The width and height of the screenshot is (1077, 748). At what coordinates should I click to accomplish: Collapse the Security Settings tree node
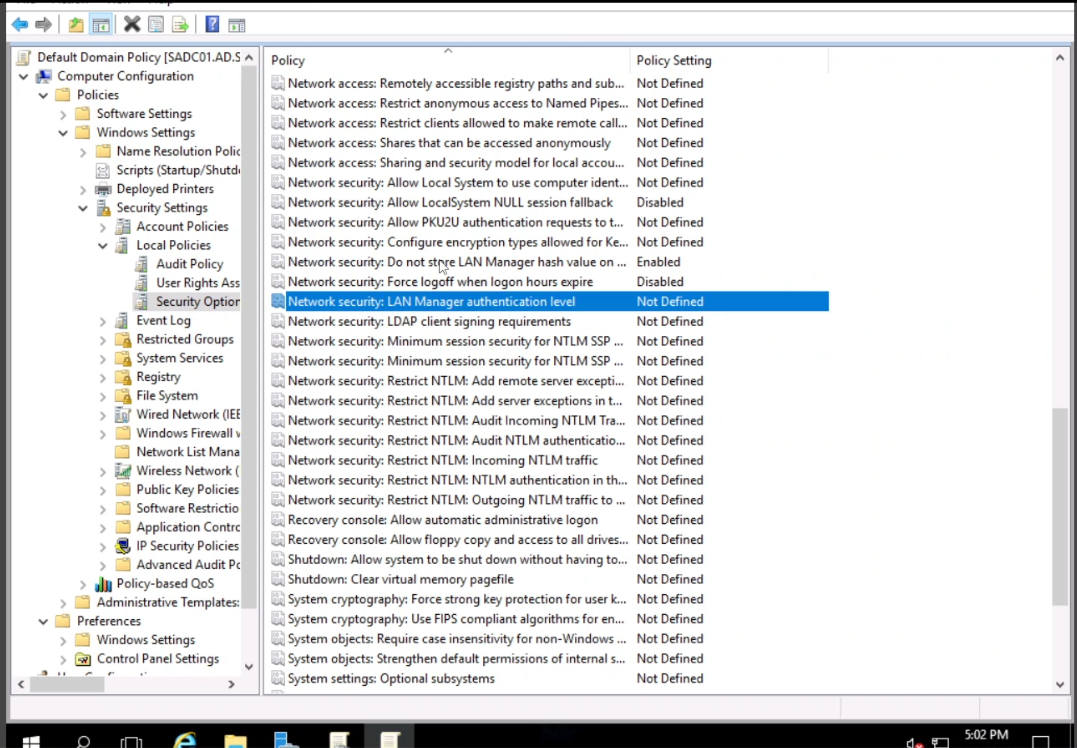(x=83, y=208)
